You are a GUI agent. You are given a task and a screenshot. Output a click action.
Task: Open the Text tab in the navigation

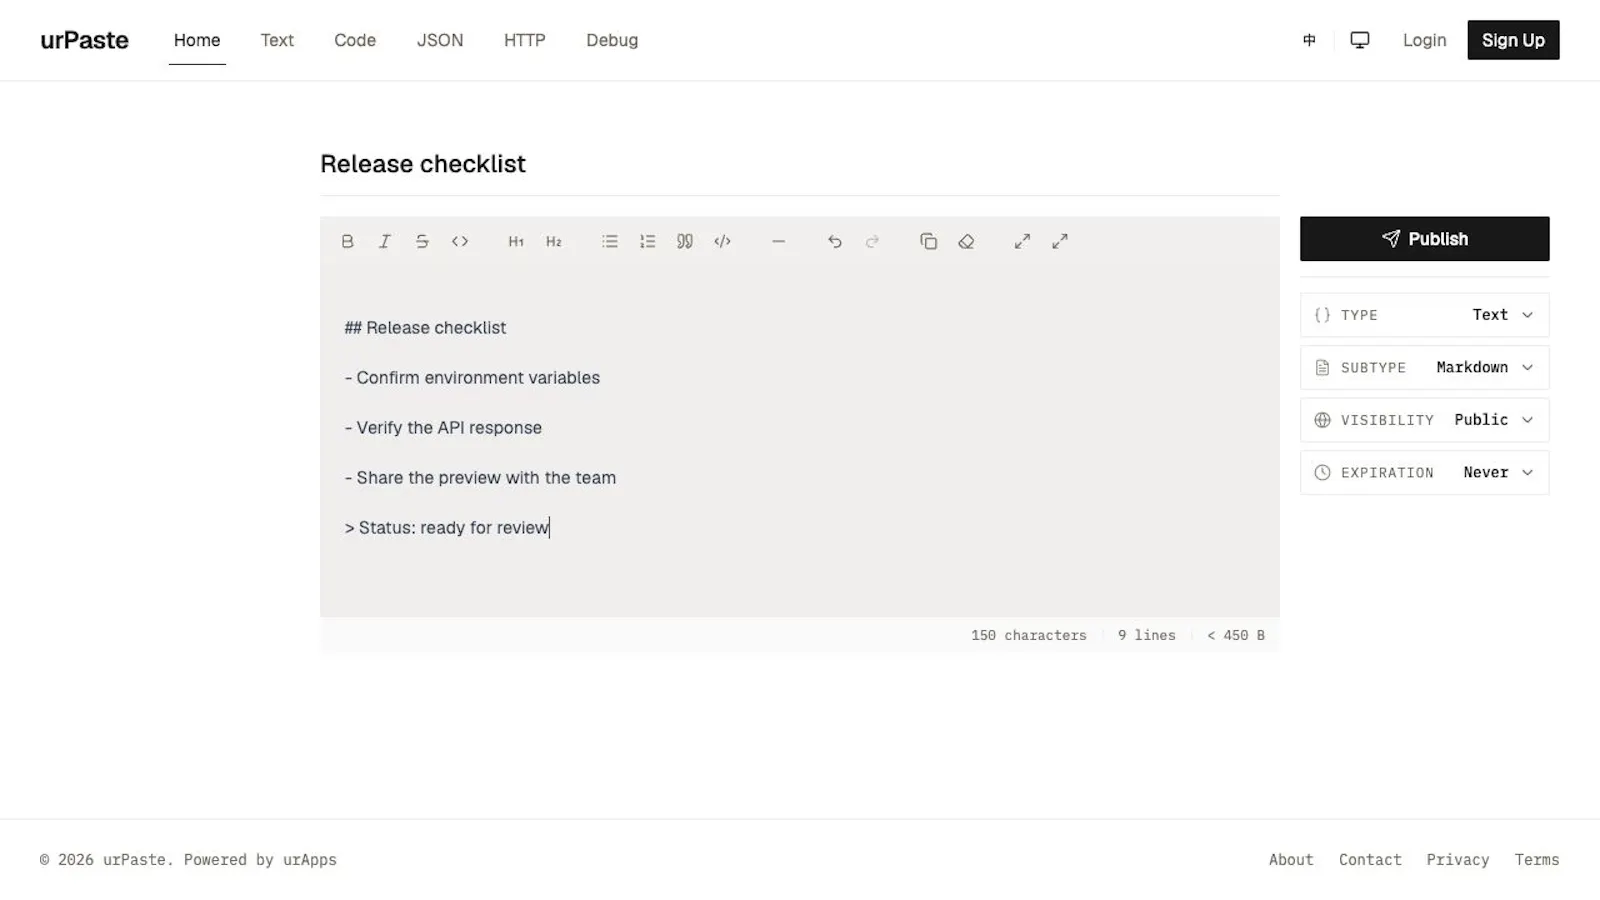[277, 40]
